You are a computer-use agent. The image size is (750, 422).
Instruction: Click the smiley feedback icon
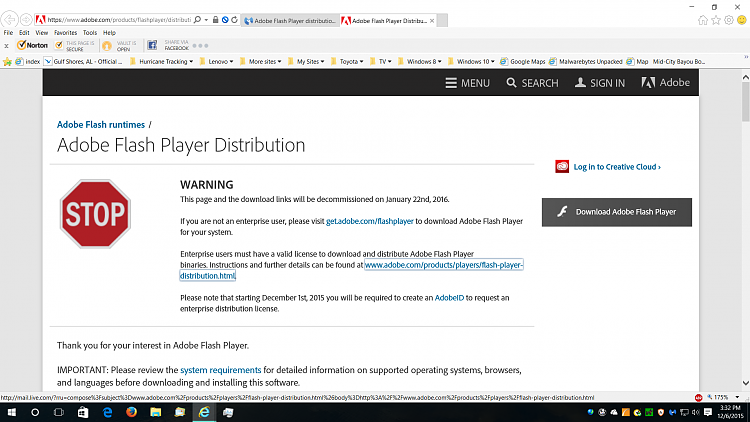[x=741, y=20]
